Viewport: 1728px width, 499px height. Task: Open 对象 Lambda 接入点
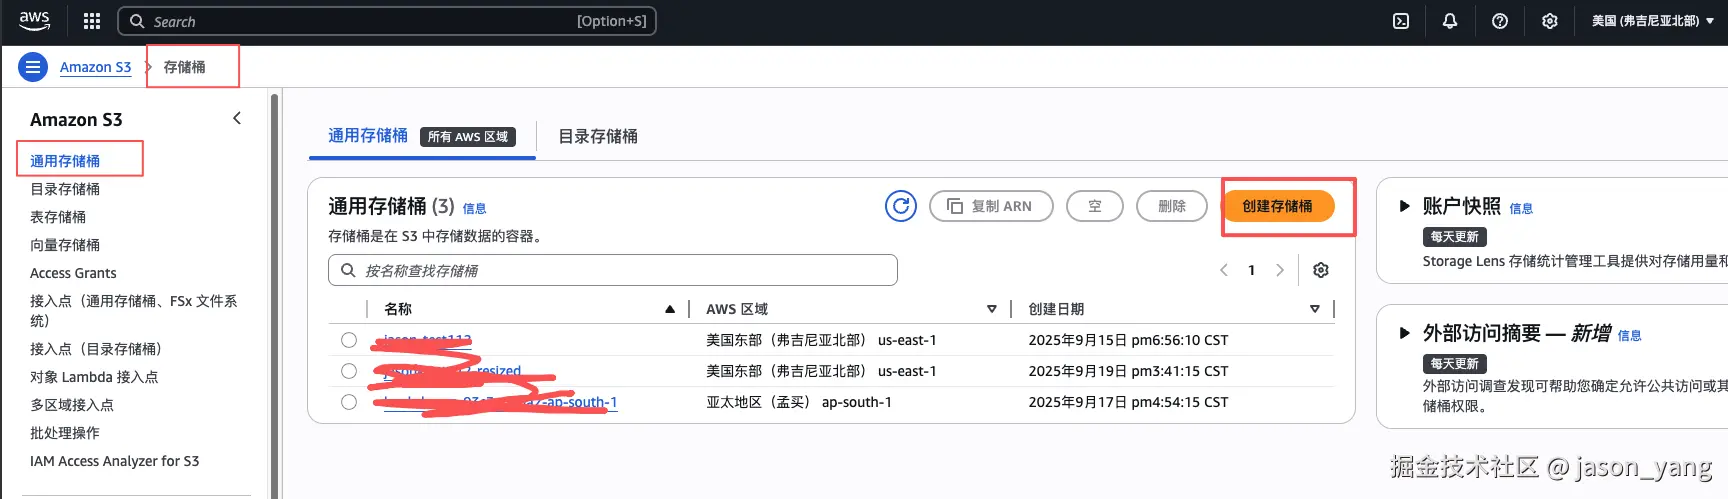point(94,377)
